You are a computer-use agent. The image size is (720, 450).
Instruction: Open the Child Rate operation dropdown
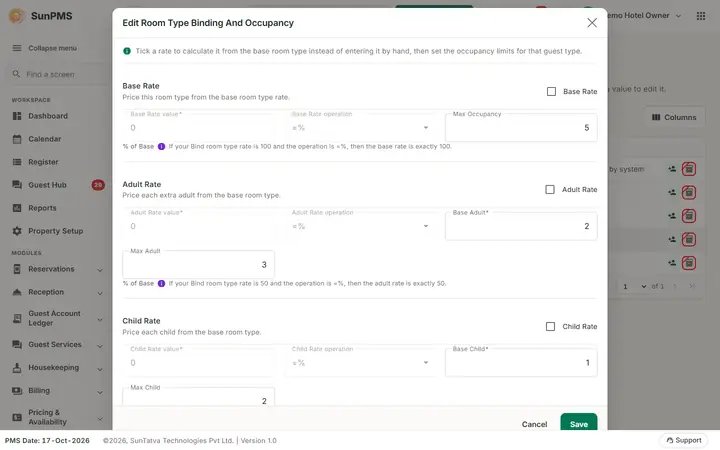(360, 362)
